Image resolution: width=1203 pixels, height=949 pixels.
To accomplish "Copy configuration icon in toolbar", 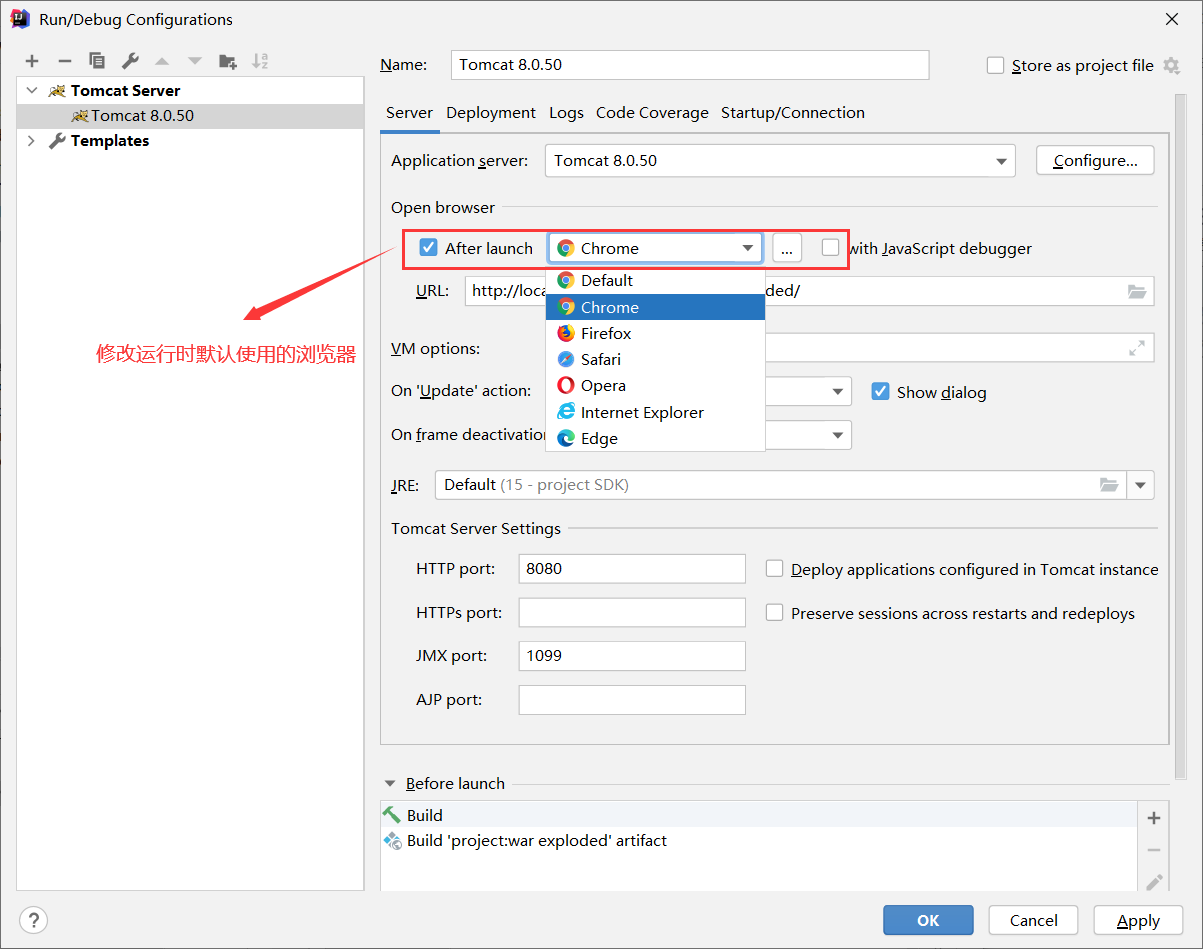I will (x=97, y=61).
